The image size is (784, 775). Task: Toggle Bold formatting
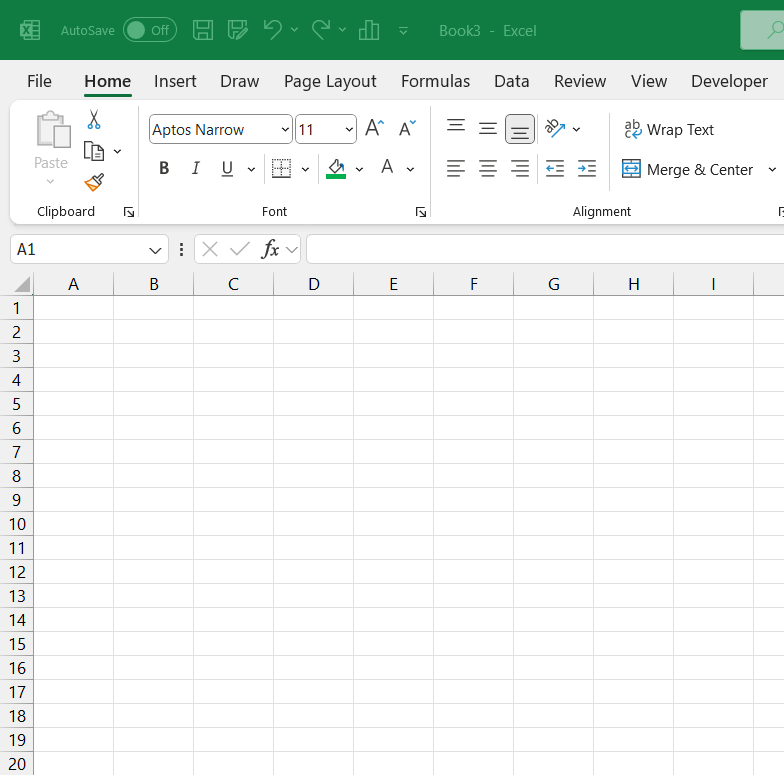[x=164, y=168]
